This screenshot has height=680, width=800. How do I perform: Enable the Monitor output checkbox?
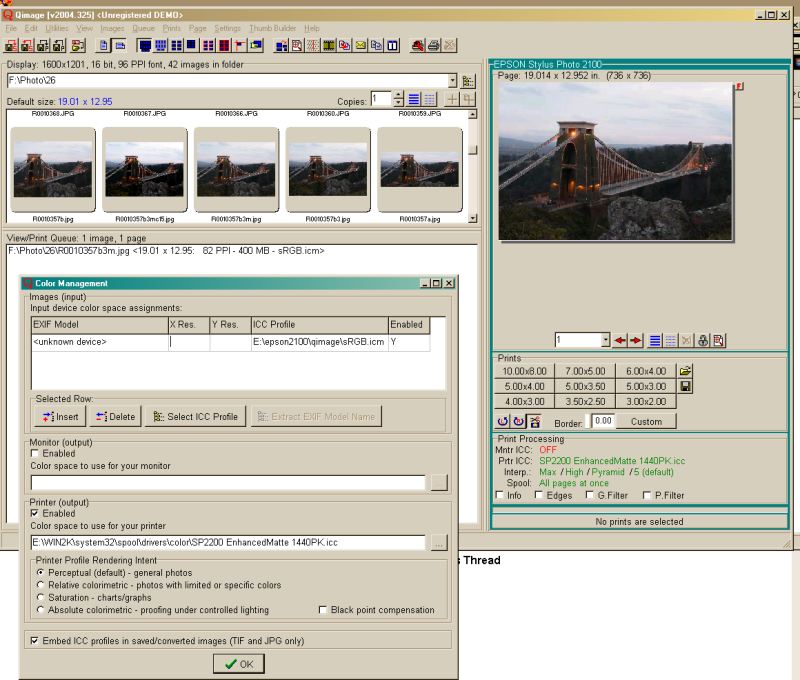pos(36,453)
